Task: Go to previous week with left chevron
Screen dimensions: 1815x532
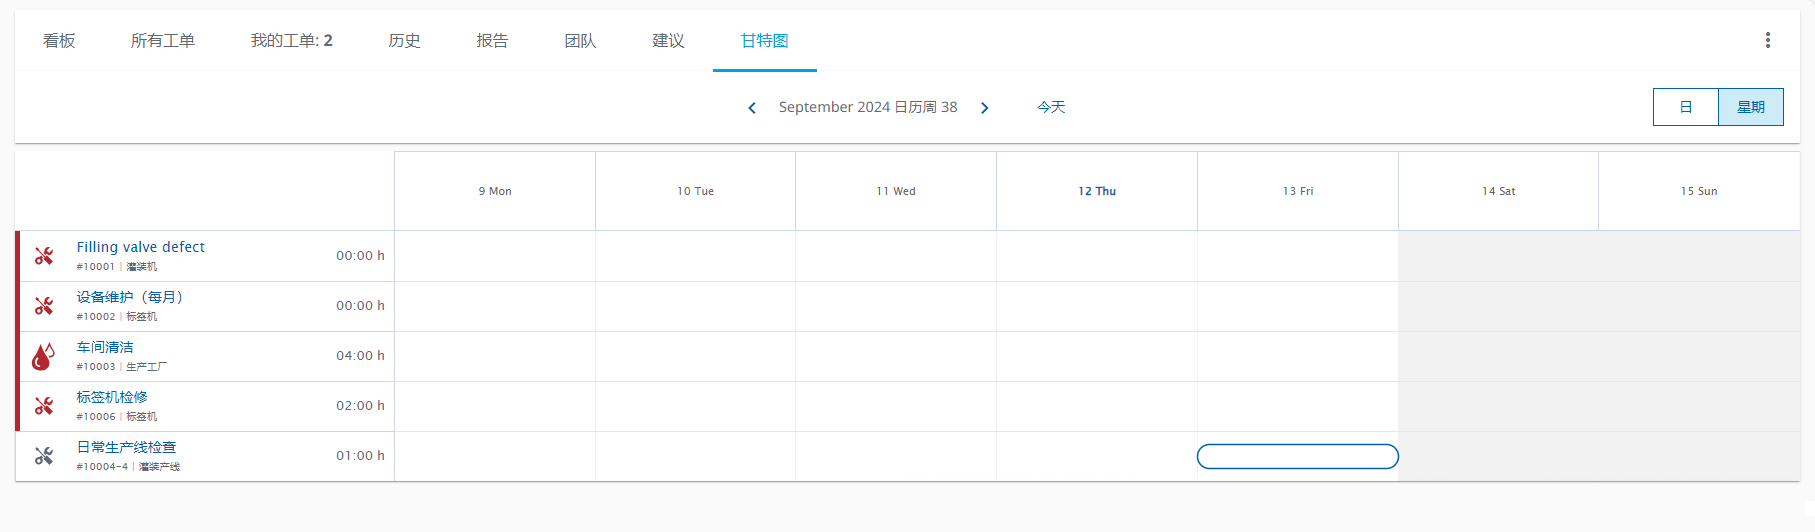Action: coord(752,108)
